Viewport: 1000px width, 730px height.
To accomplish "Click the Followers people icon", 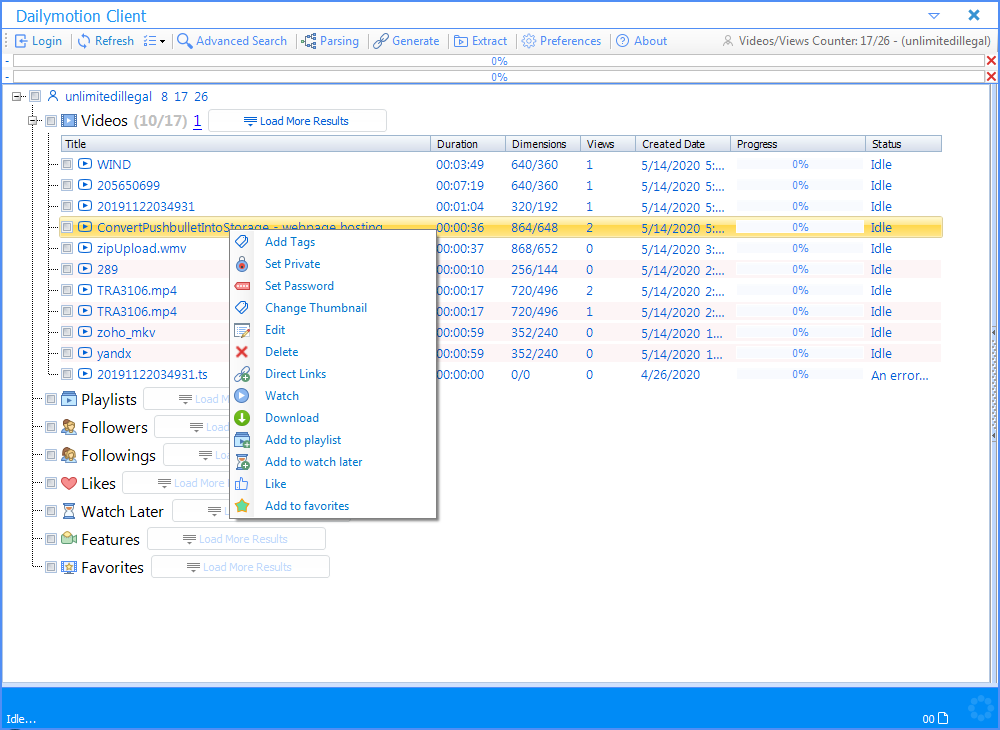I will pos(69,427).
